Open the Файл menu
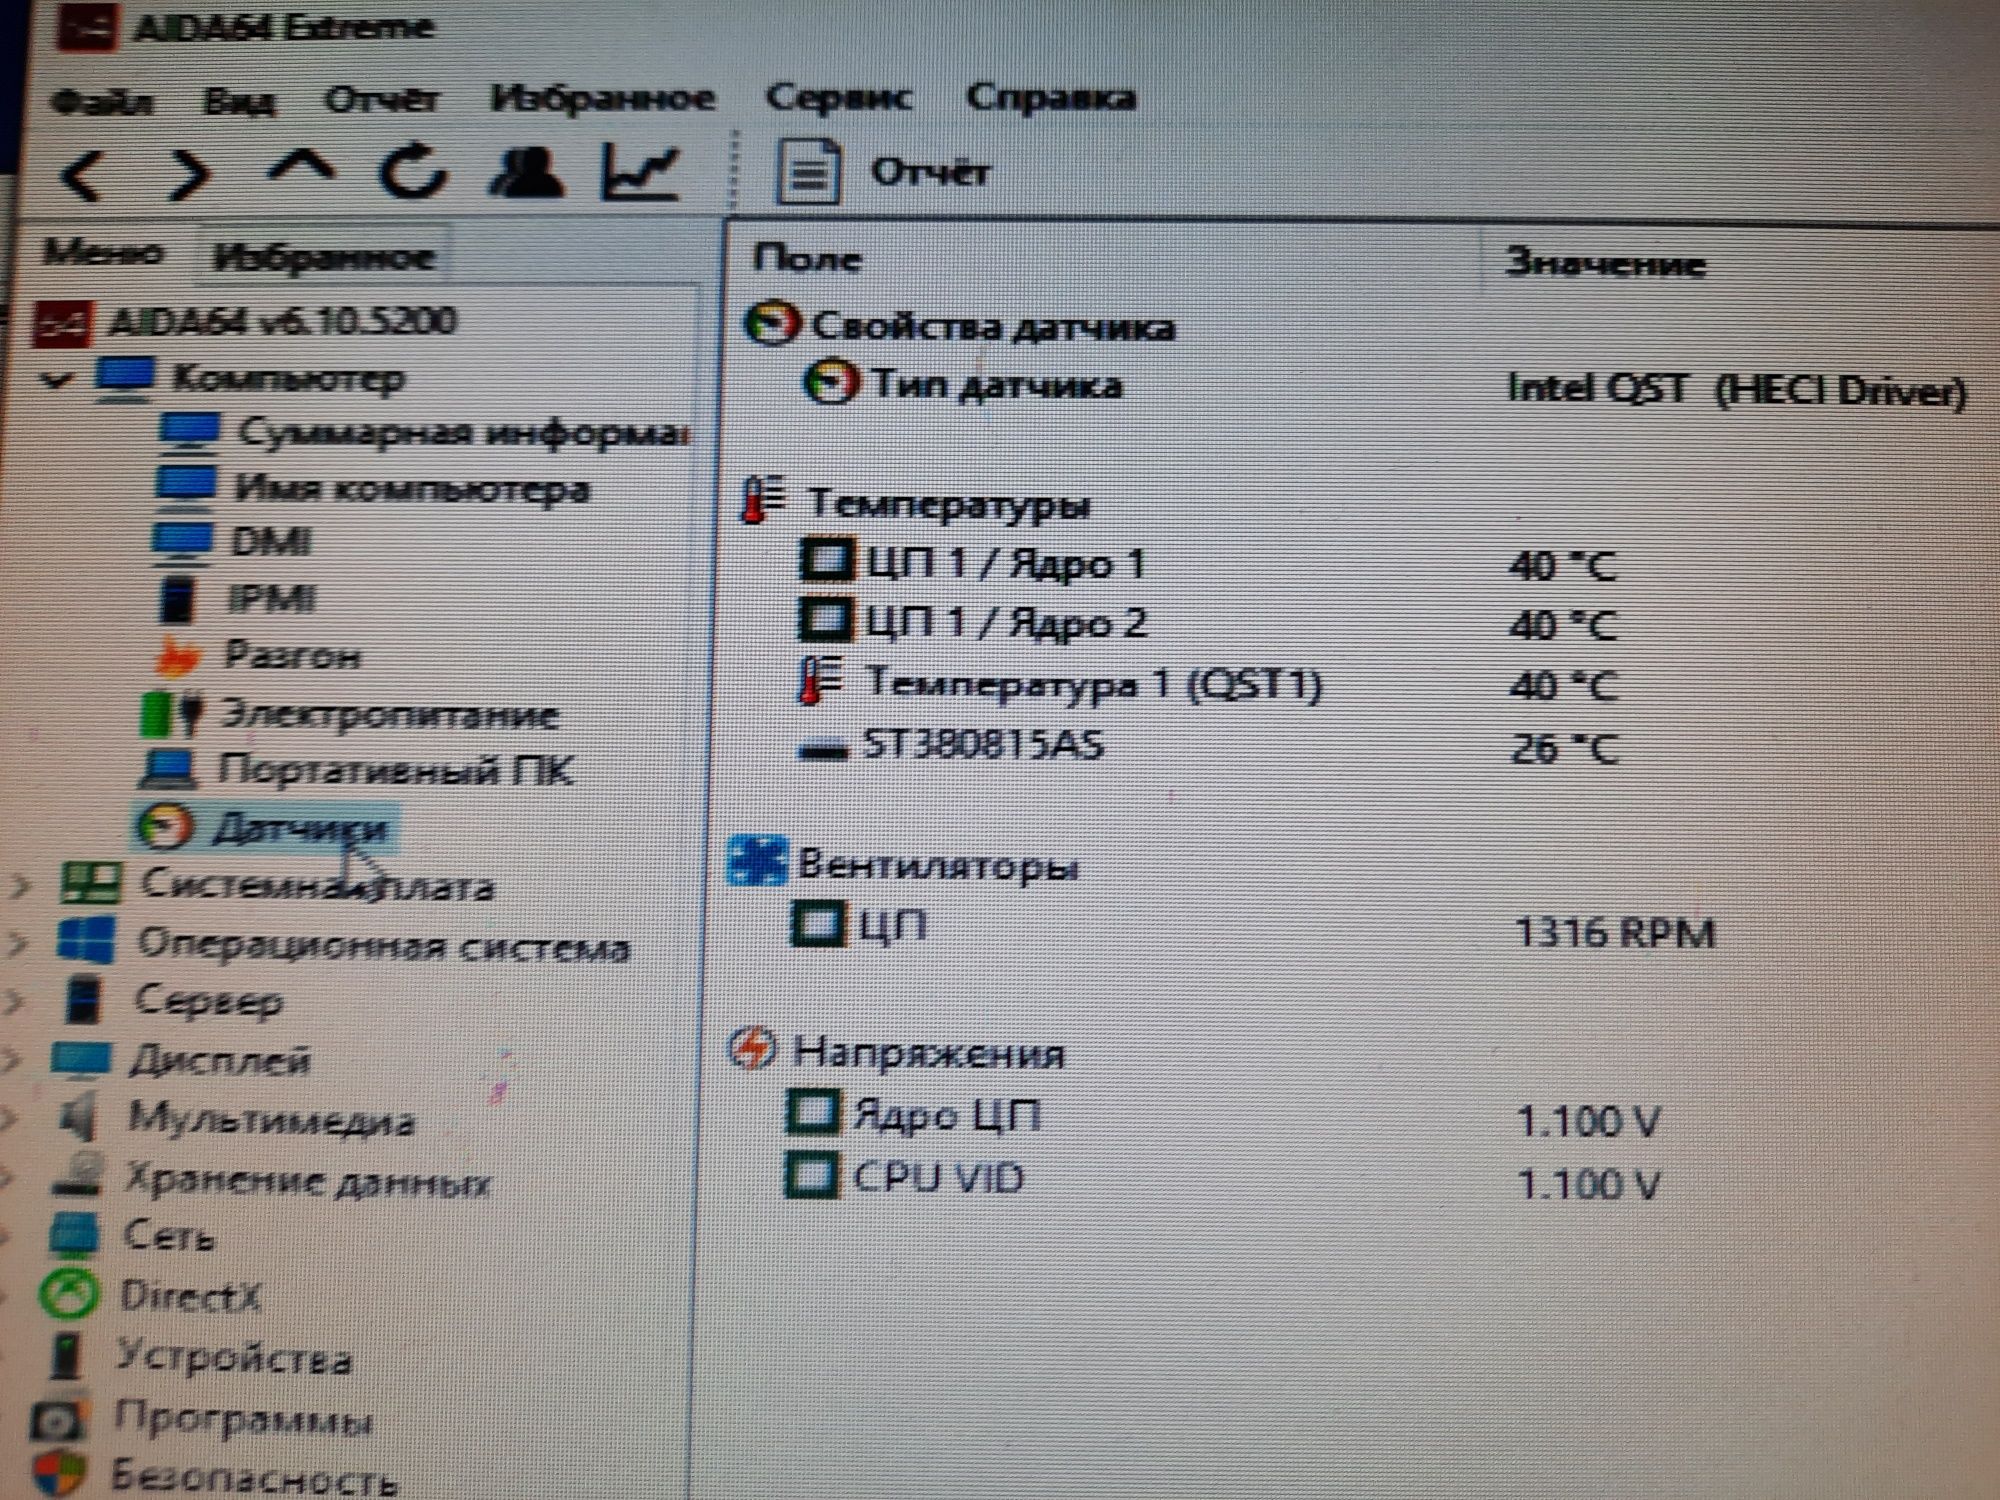The width and height of the screenshot is (2000, 1500). click(102, 102)
